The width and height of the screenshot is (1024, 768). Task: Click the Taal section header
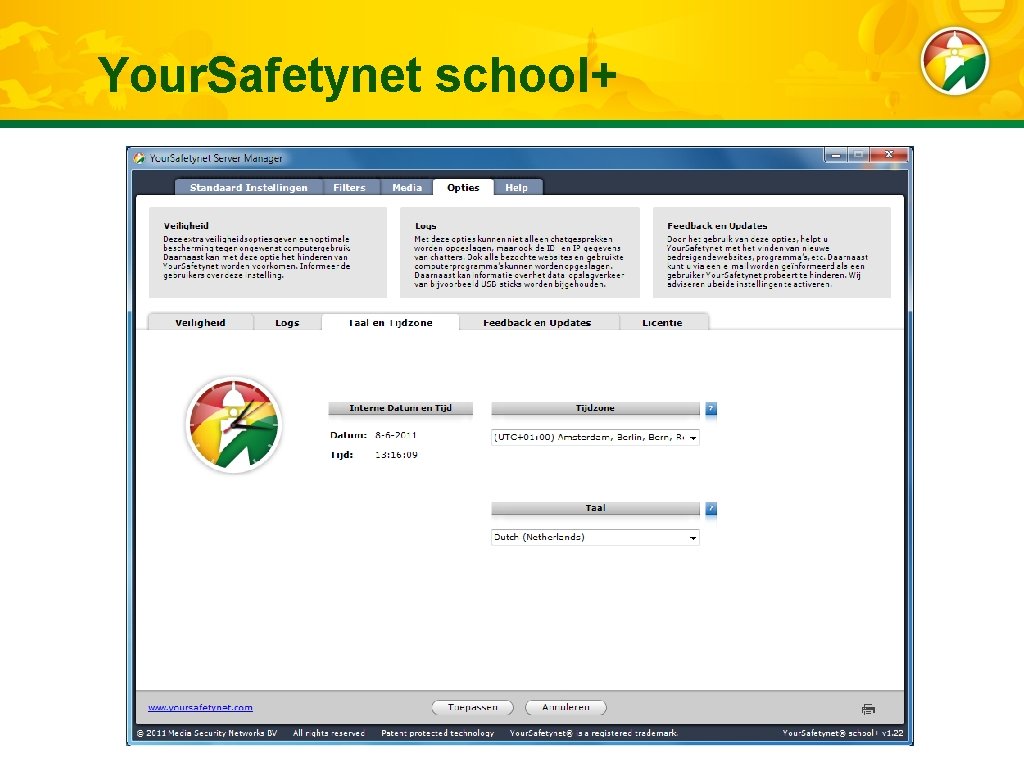pyautogui.click(x=595, y=508)
